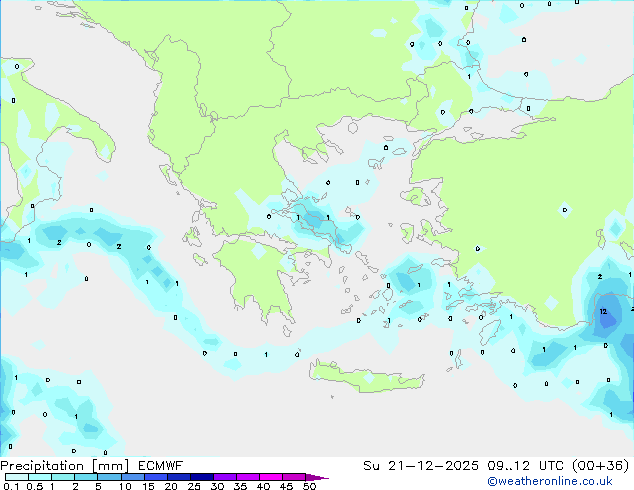Click the legend label '45'

point(286,486)
